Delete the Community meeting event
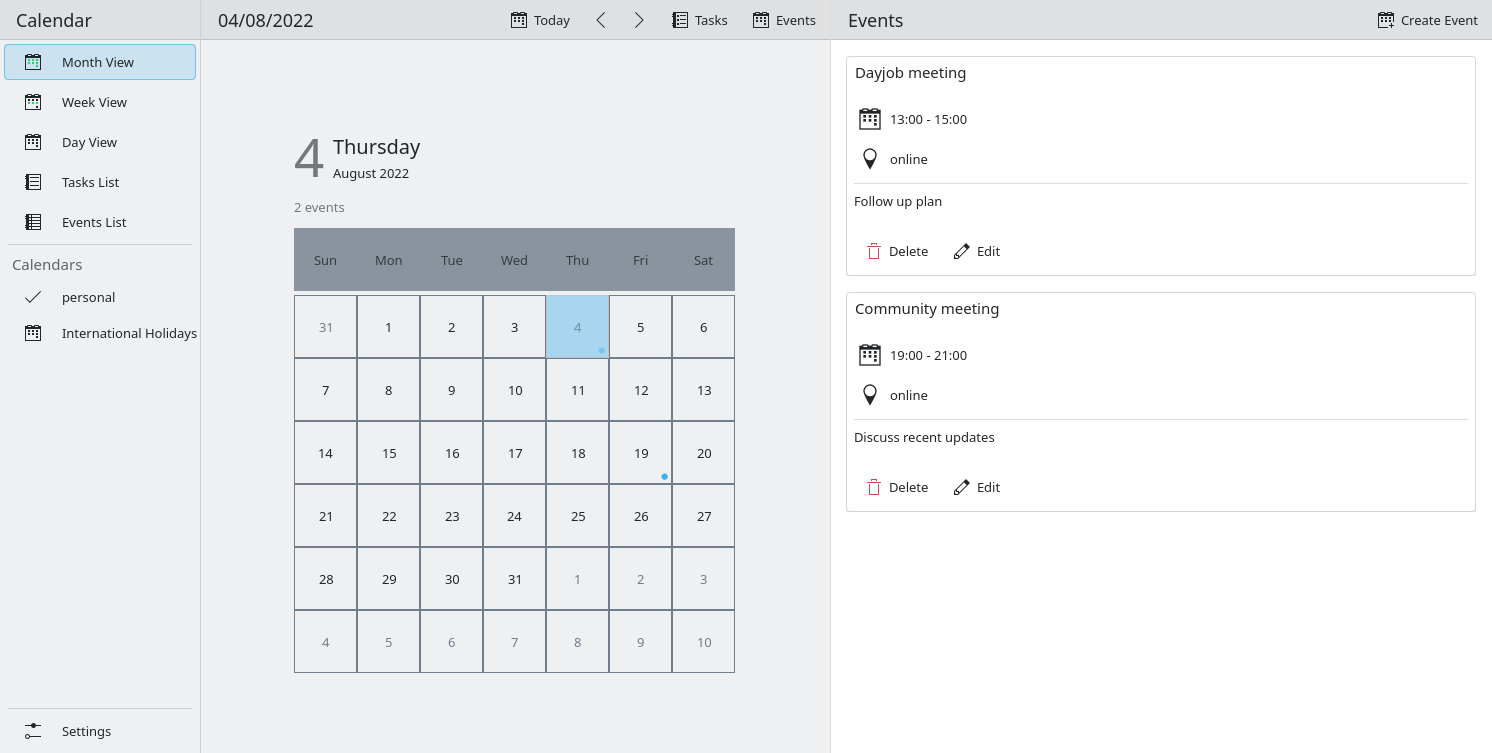 coord(897,487)
